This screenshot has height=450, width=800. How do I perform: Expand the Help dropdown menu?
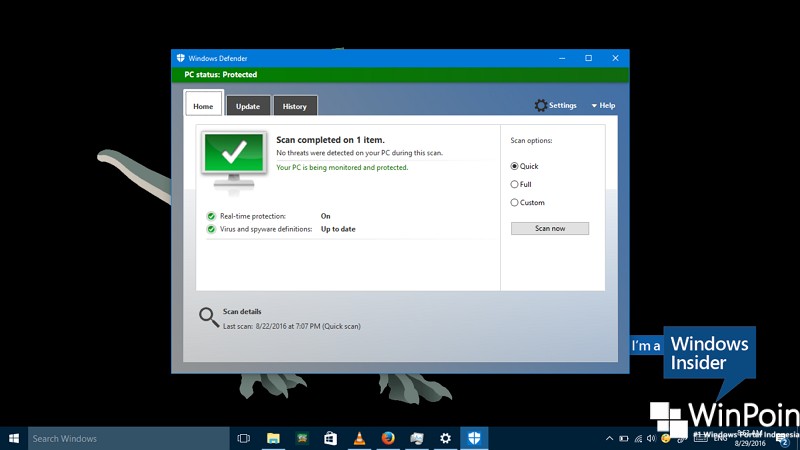tap(603, 105)
